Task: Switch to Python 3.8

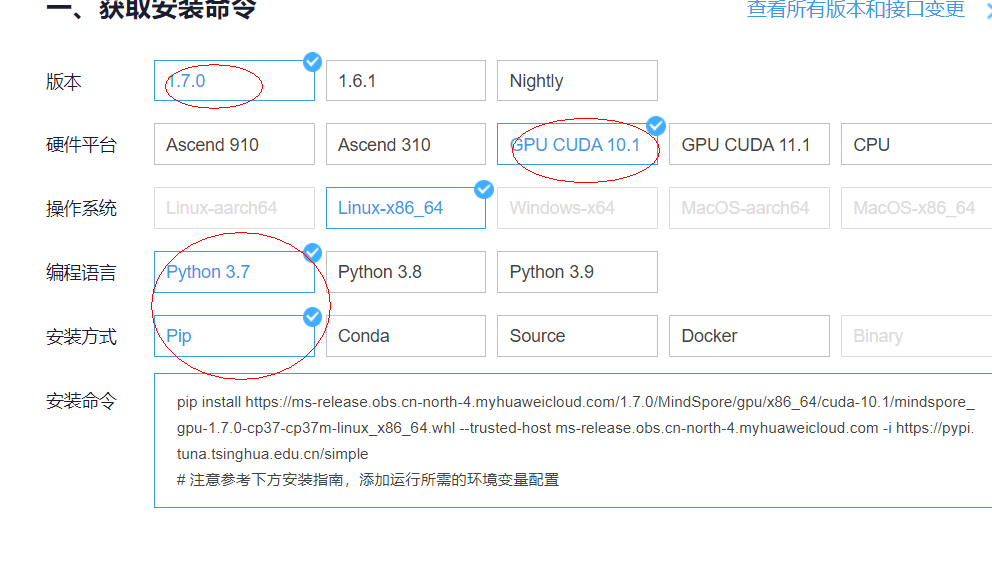Action: (405, 272)
